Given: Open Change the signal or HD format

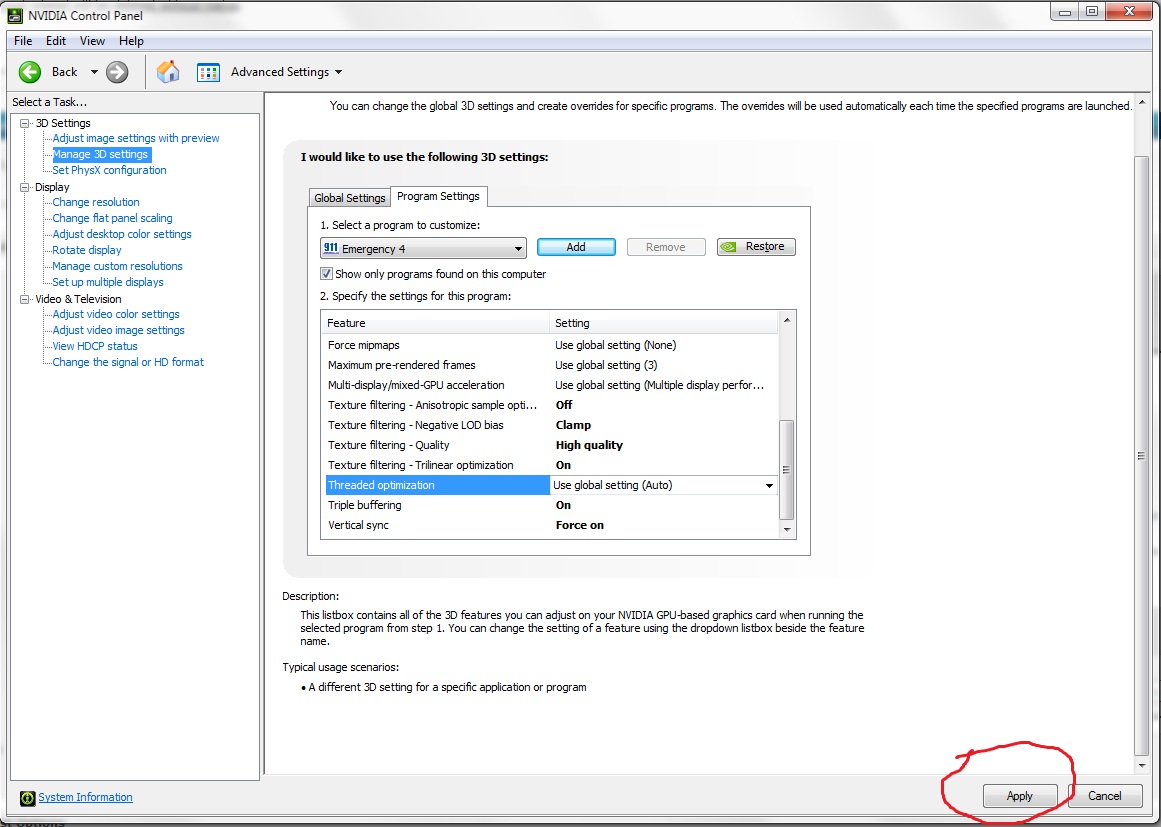Looking at the screenshot, I should (x=127, y=362).
